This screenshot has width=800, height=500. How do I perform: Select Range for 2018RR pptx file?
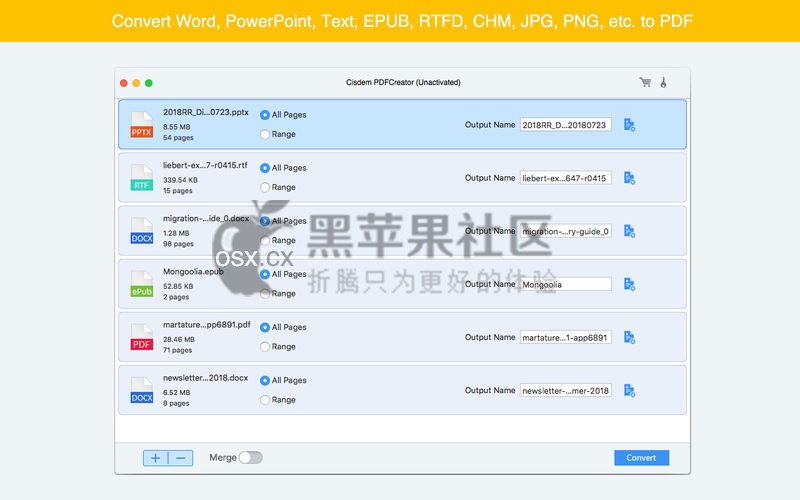[x=265, y=134]
